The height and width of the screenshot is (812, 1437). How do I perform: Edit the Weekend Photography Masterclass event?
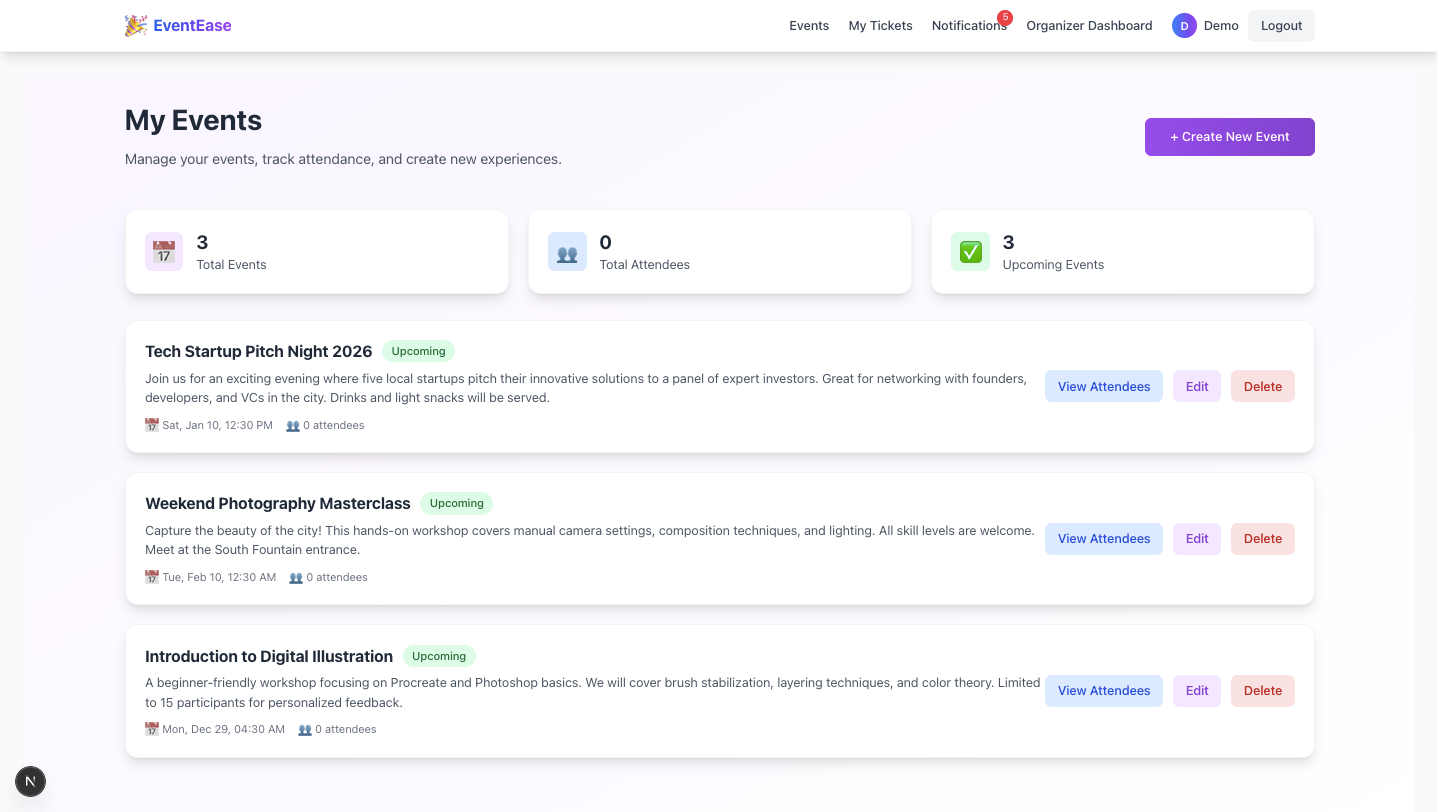click(x=1196, y=539)
